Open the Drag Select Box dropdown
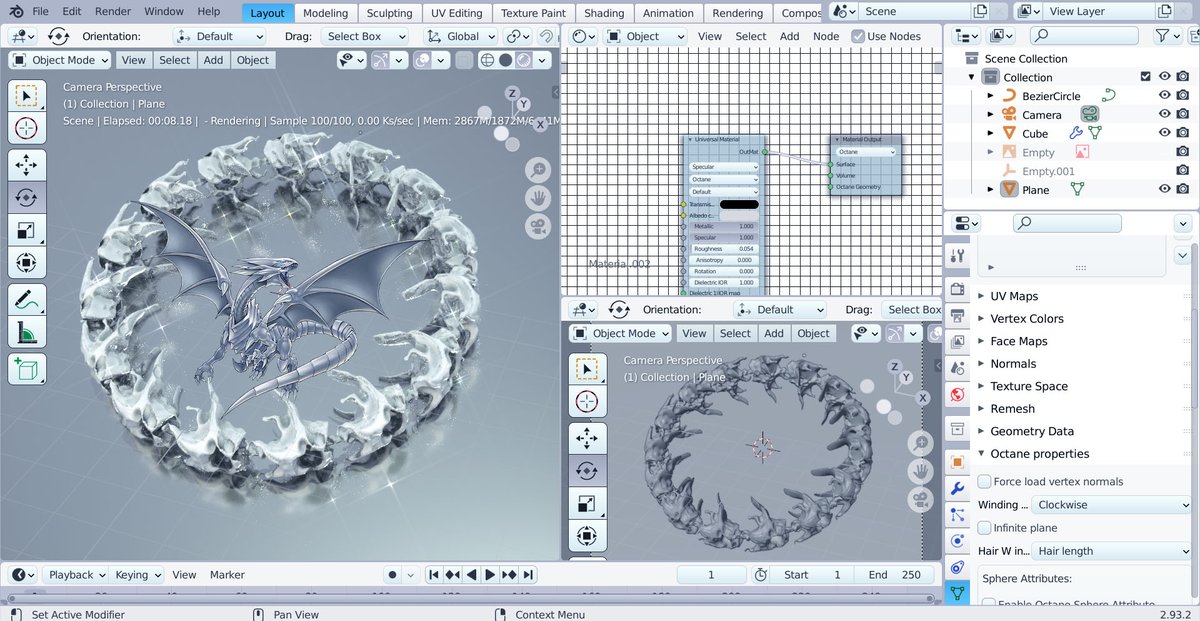 point(366,36)
